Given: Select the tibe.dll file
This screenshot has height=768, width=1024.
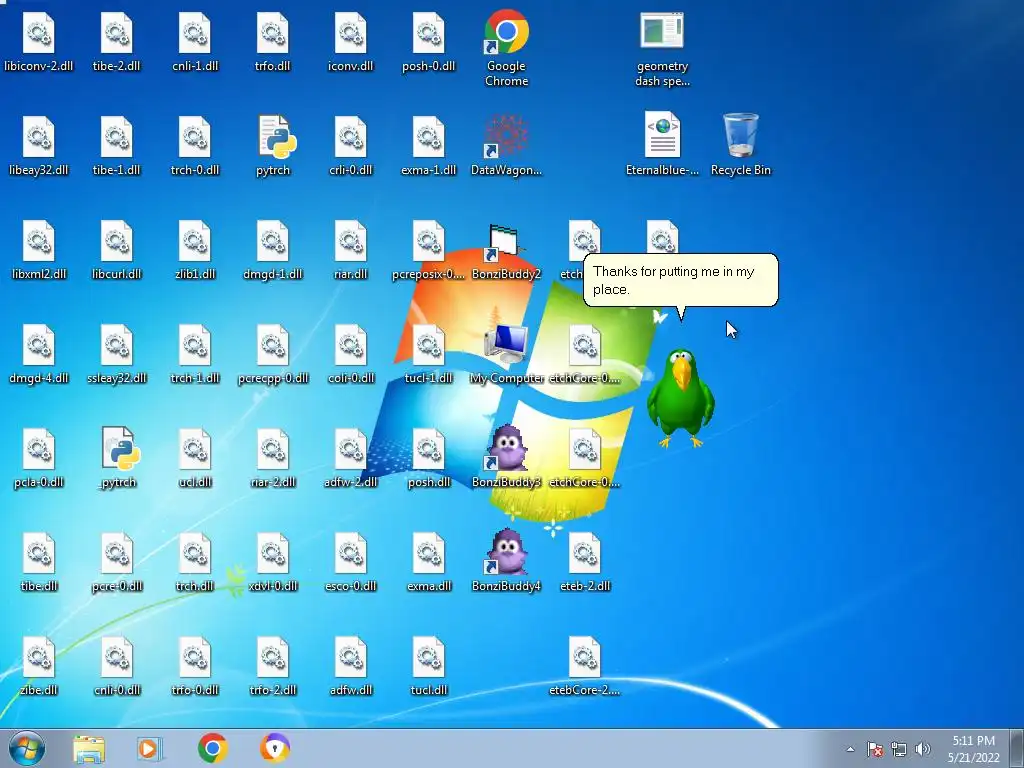Looking at the screenshot, I should coord(39,562).
